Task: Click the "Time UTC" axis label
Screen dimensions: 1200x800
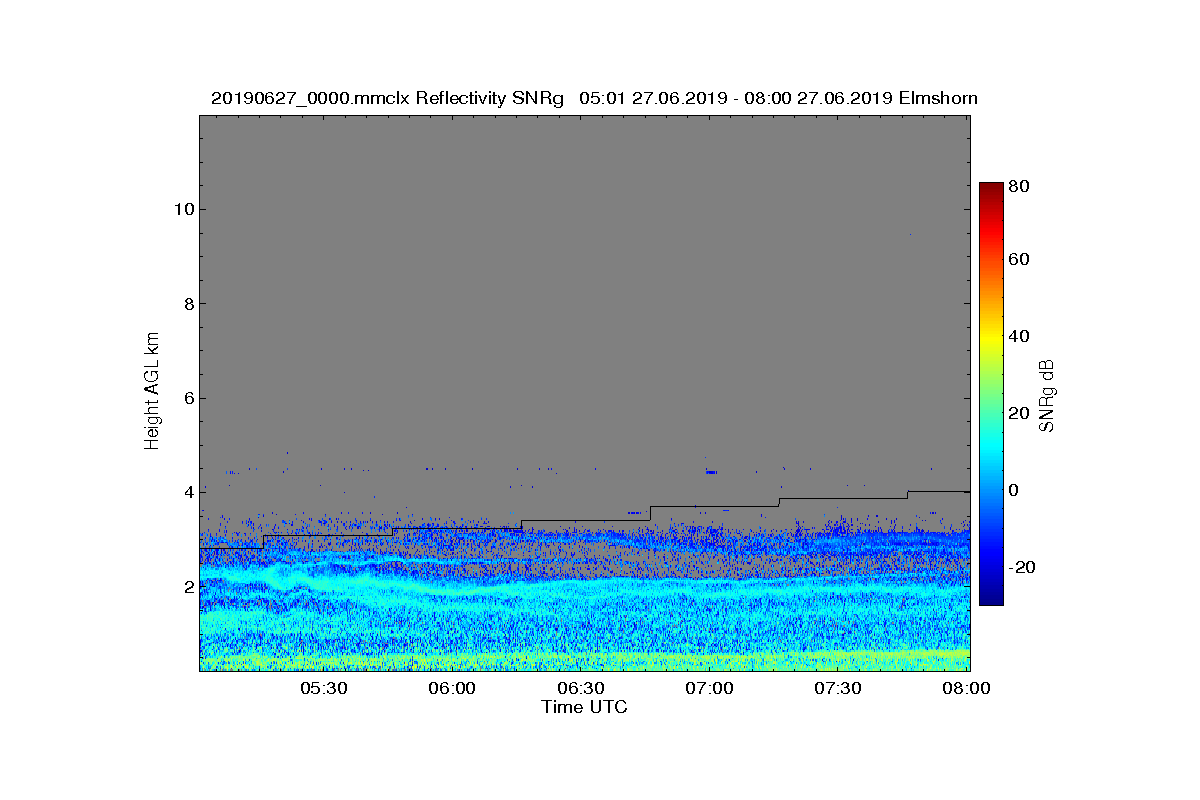Action: tap(585, 707)
